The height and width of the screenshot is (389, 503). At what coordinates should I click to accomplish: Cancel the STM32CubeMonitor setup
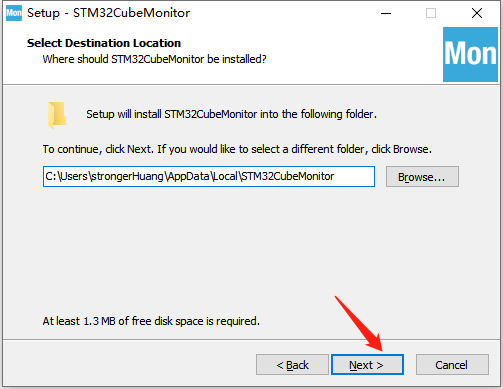(x=452, y=365)
